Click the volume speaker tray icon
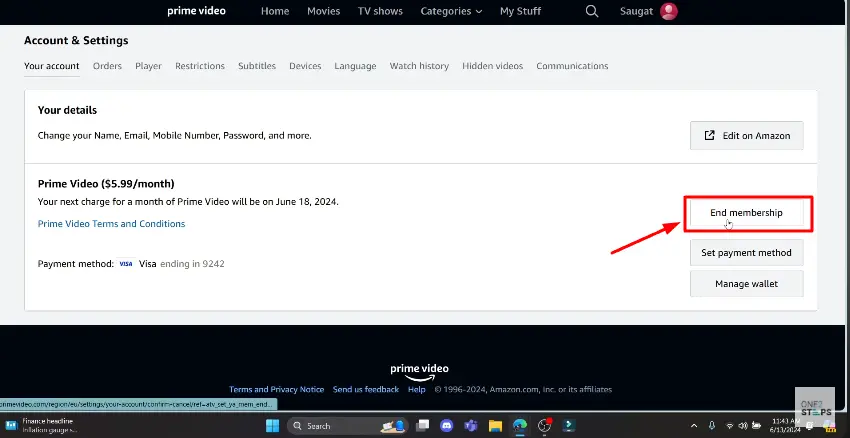850x438 pixels. click(x=743, y=426)
